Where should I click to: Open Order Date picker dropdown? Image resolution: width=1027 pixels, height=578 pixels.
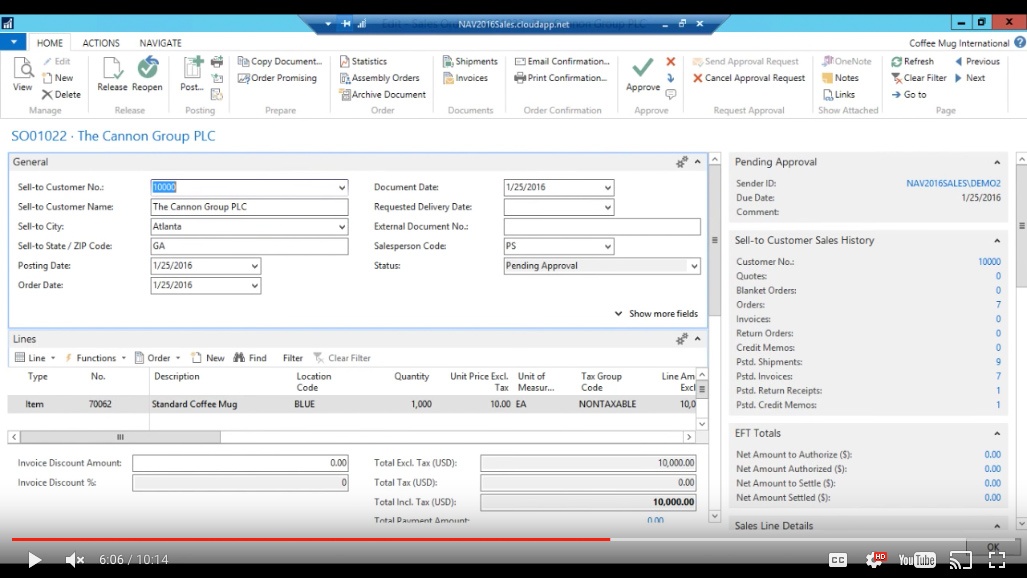pyautogui.click(x=255, y=286)
